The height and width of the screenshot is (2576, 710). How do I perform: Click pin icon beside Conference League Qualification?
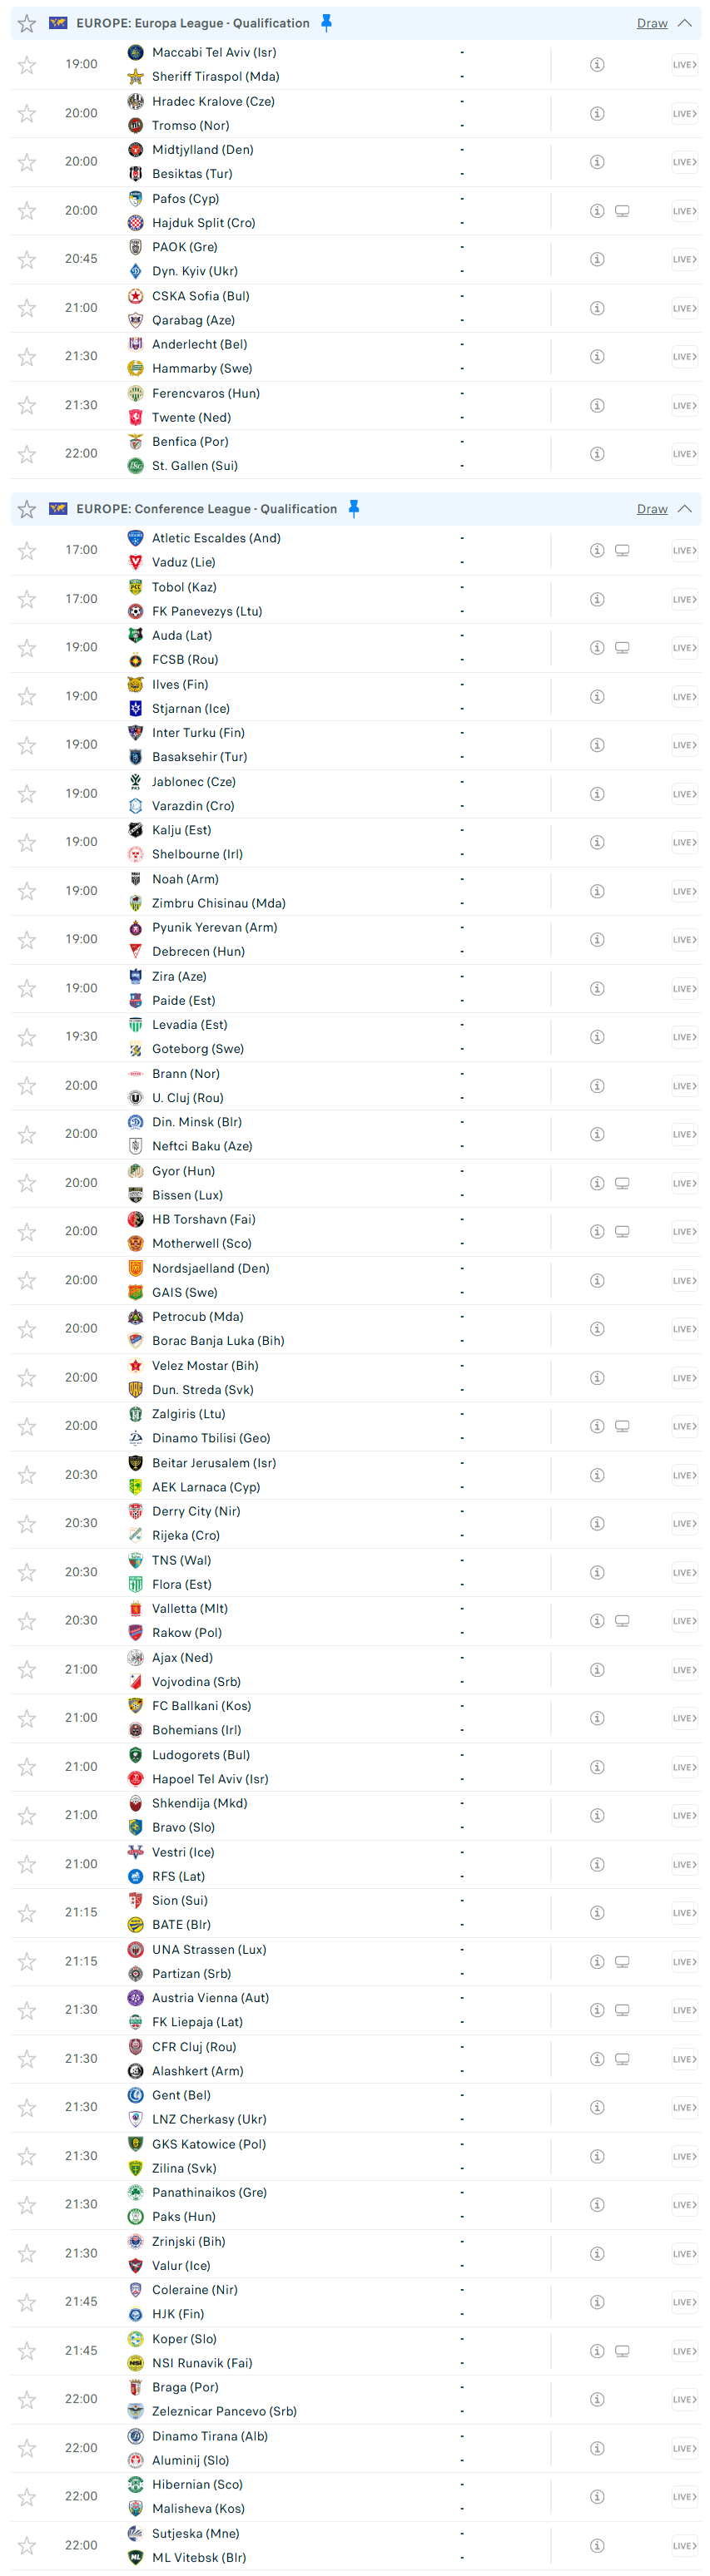point(354,509)
